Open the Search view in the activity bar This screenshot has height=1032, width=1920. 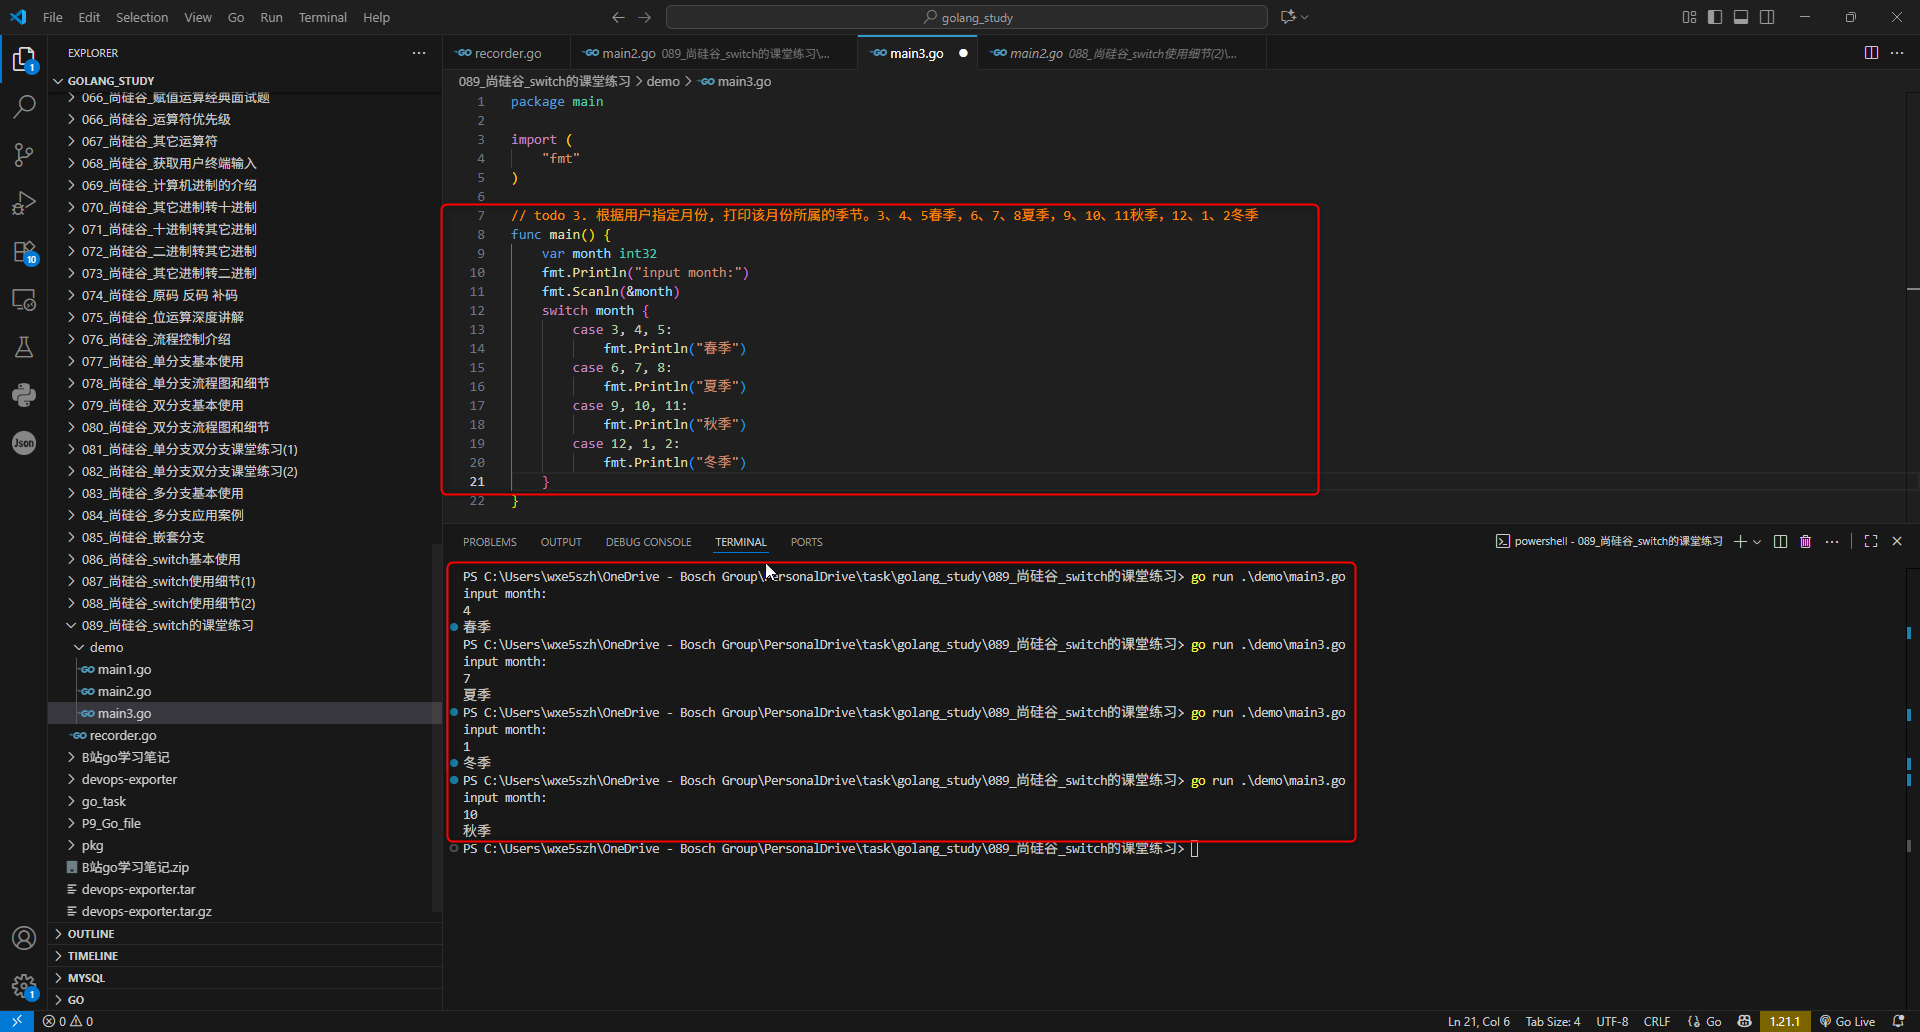point(24,106)
